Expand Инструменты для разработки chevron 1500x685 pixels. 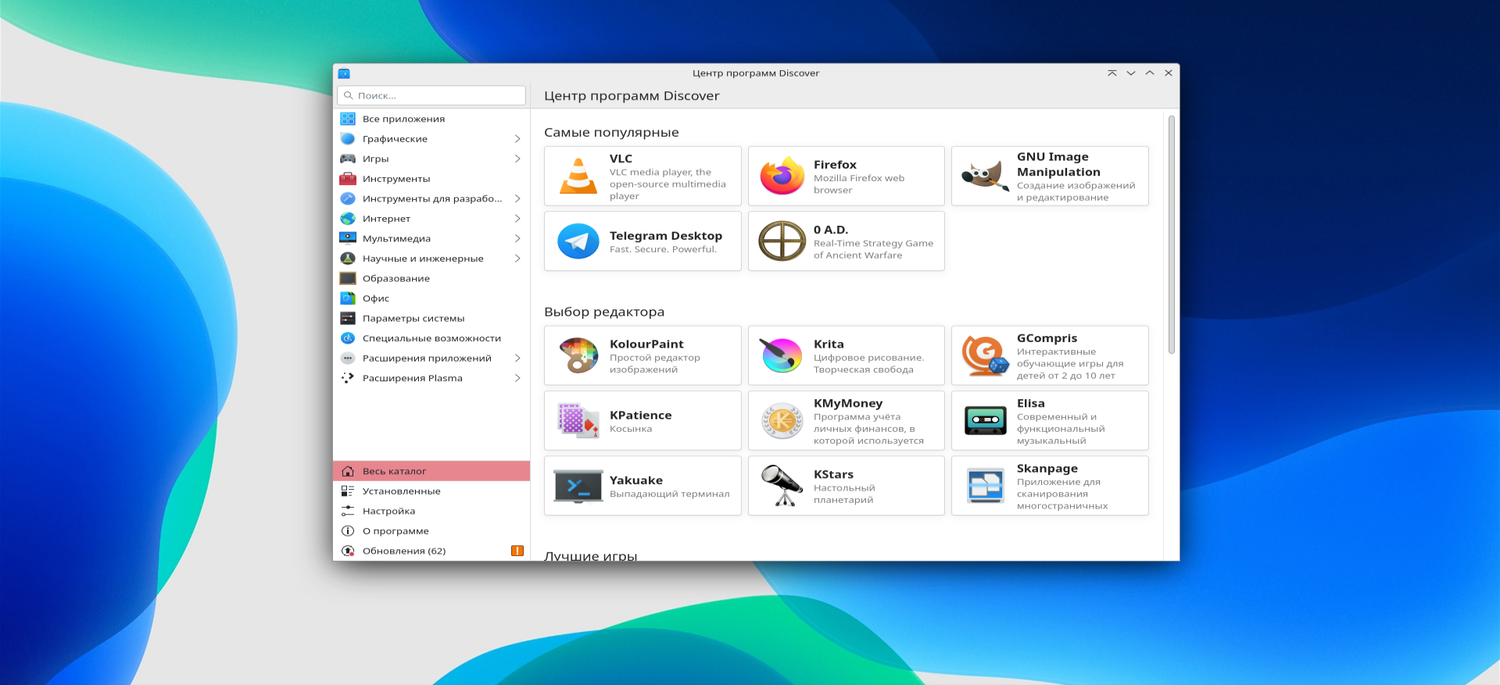[517, 199]
